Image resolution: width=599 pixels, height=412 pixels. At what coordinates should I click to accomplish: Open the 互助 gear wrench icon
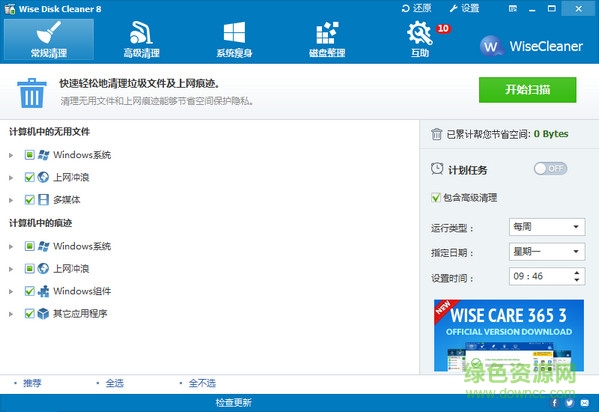coord(420,33)
